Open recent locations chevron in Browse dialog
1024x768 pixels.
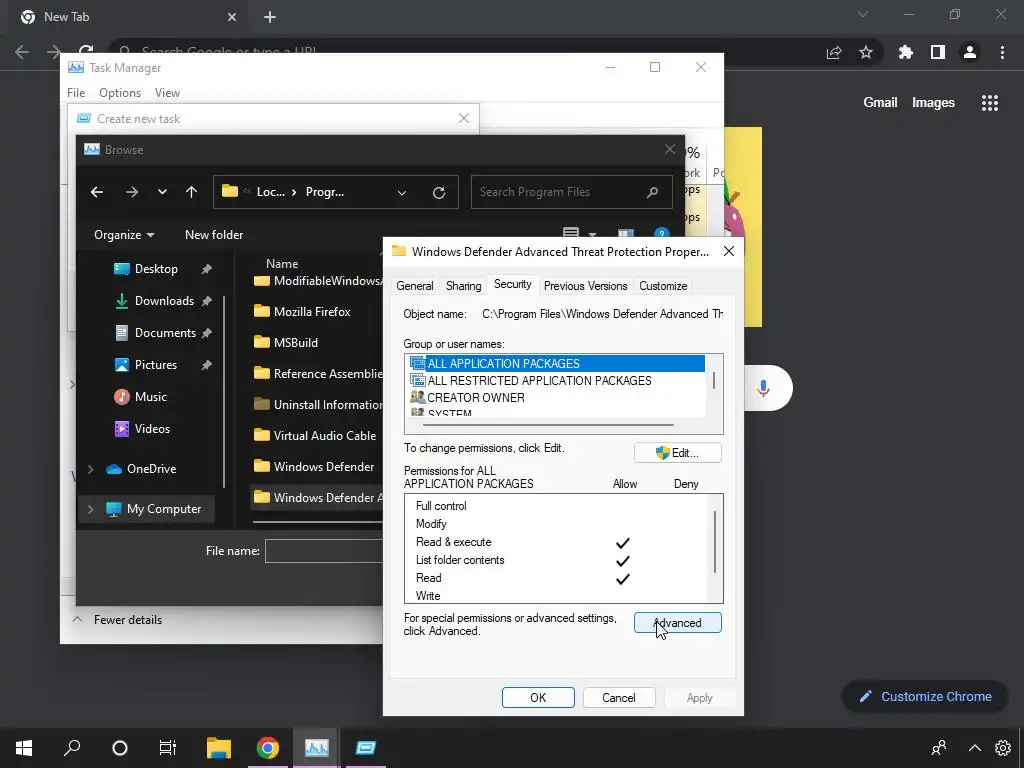coord(162,192)
